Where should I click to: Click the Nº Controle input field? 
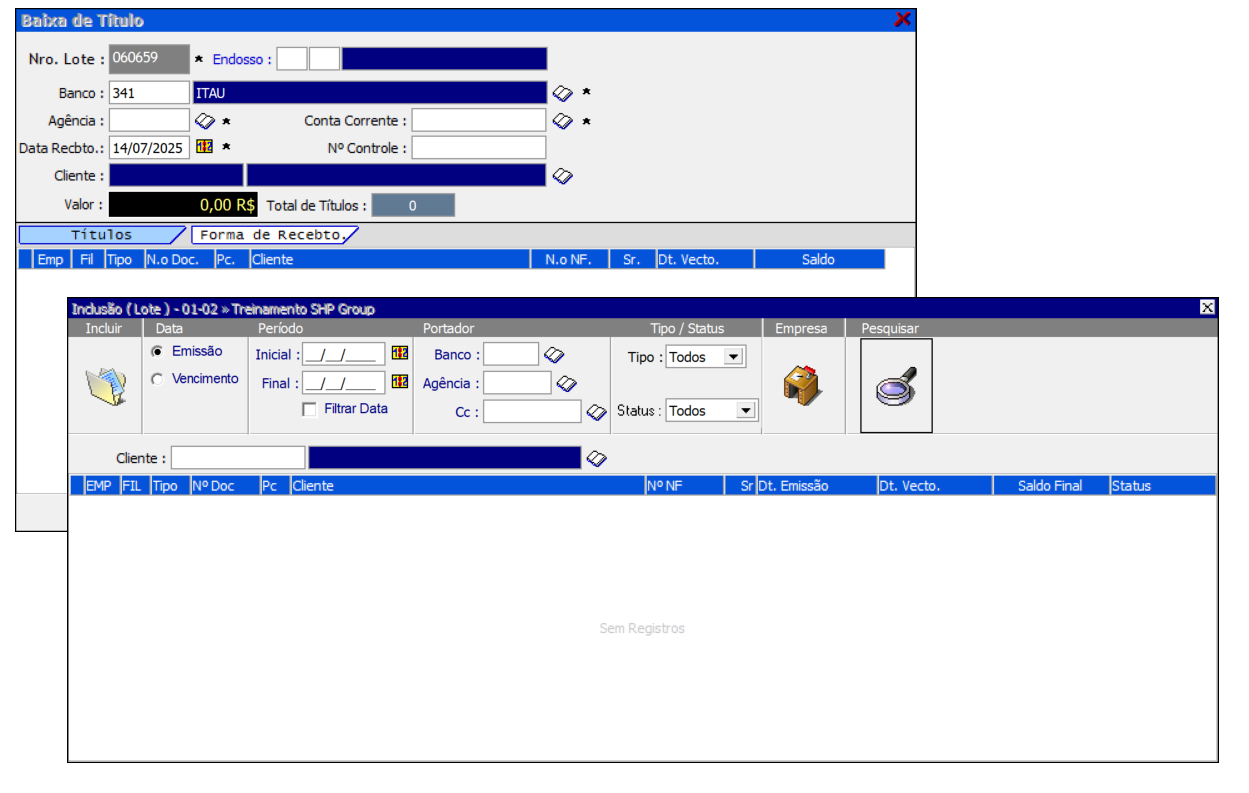479,148
